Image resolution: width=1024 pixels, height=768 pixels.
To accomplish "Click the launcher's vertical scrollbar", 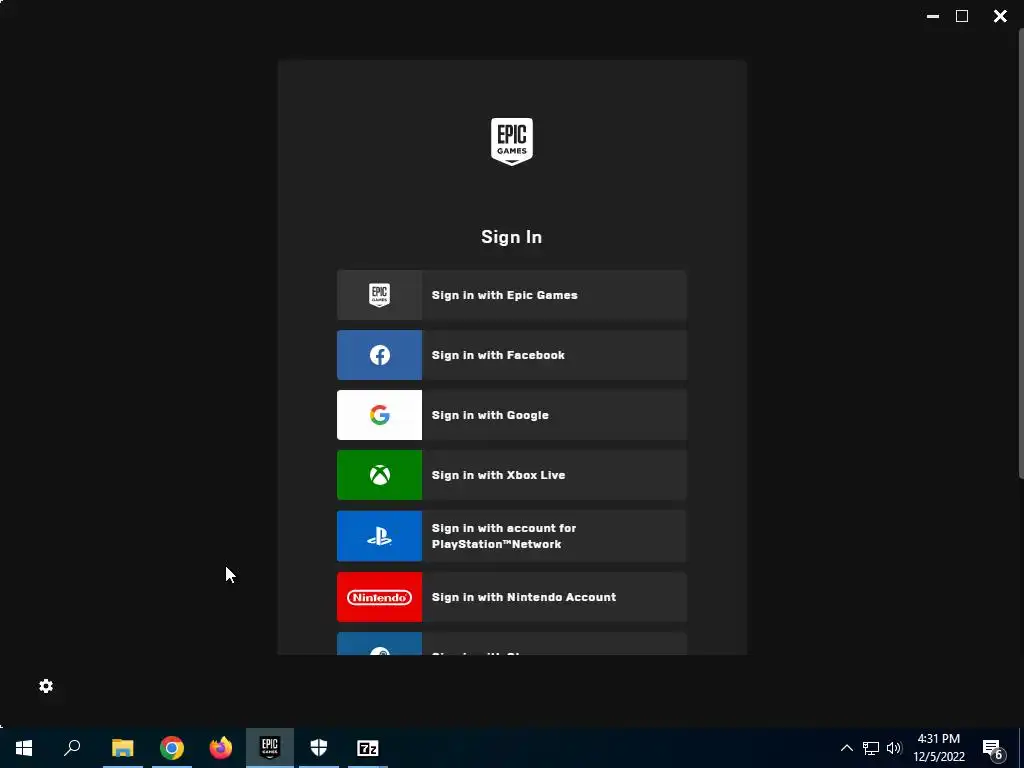I will click(1020, 253).
